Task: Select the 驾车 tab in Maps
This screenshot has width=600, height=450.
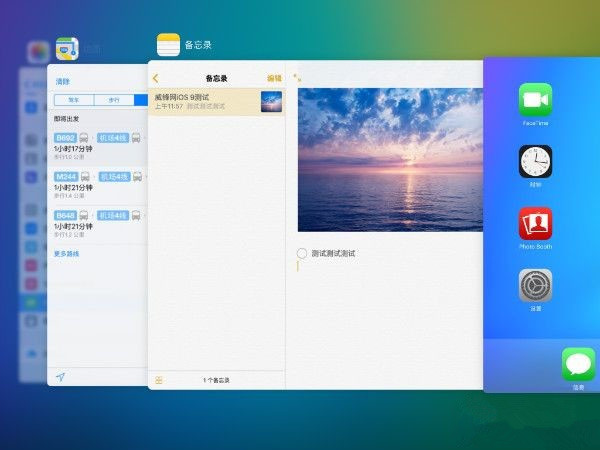Action: tap(74, 100)
